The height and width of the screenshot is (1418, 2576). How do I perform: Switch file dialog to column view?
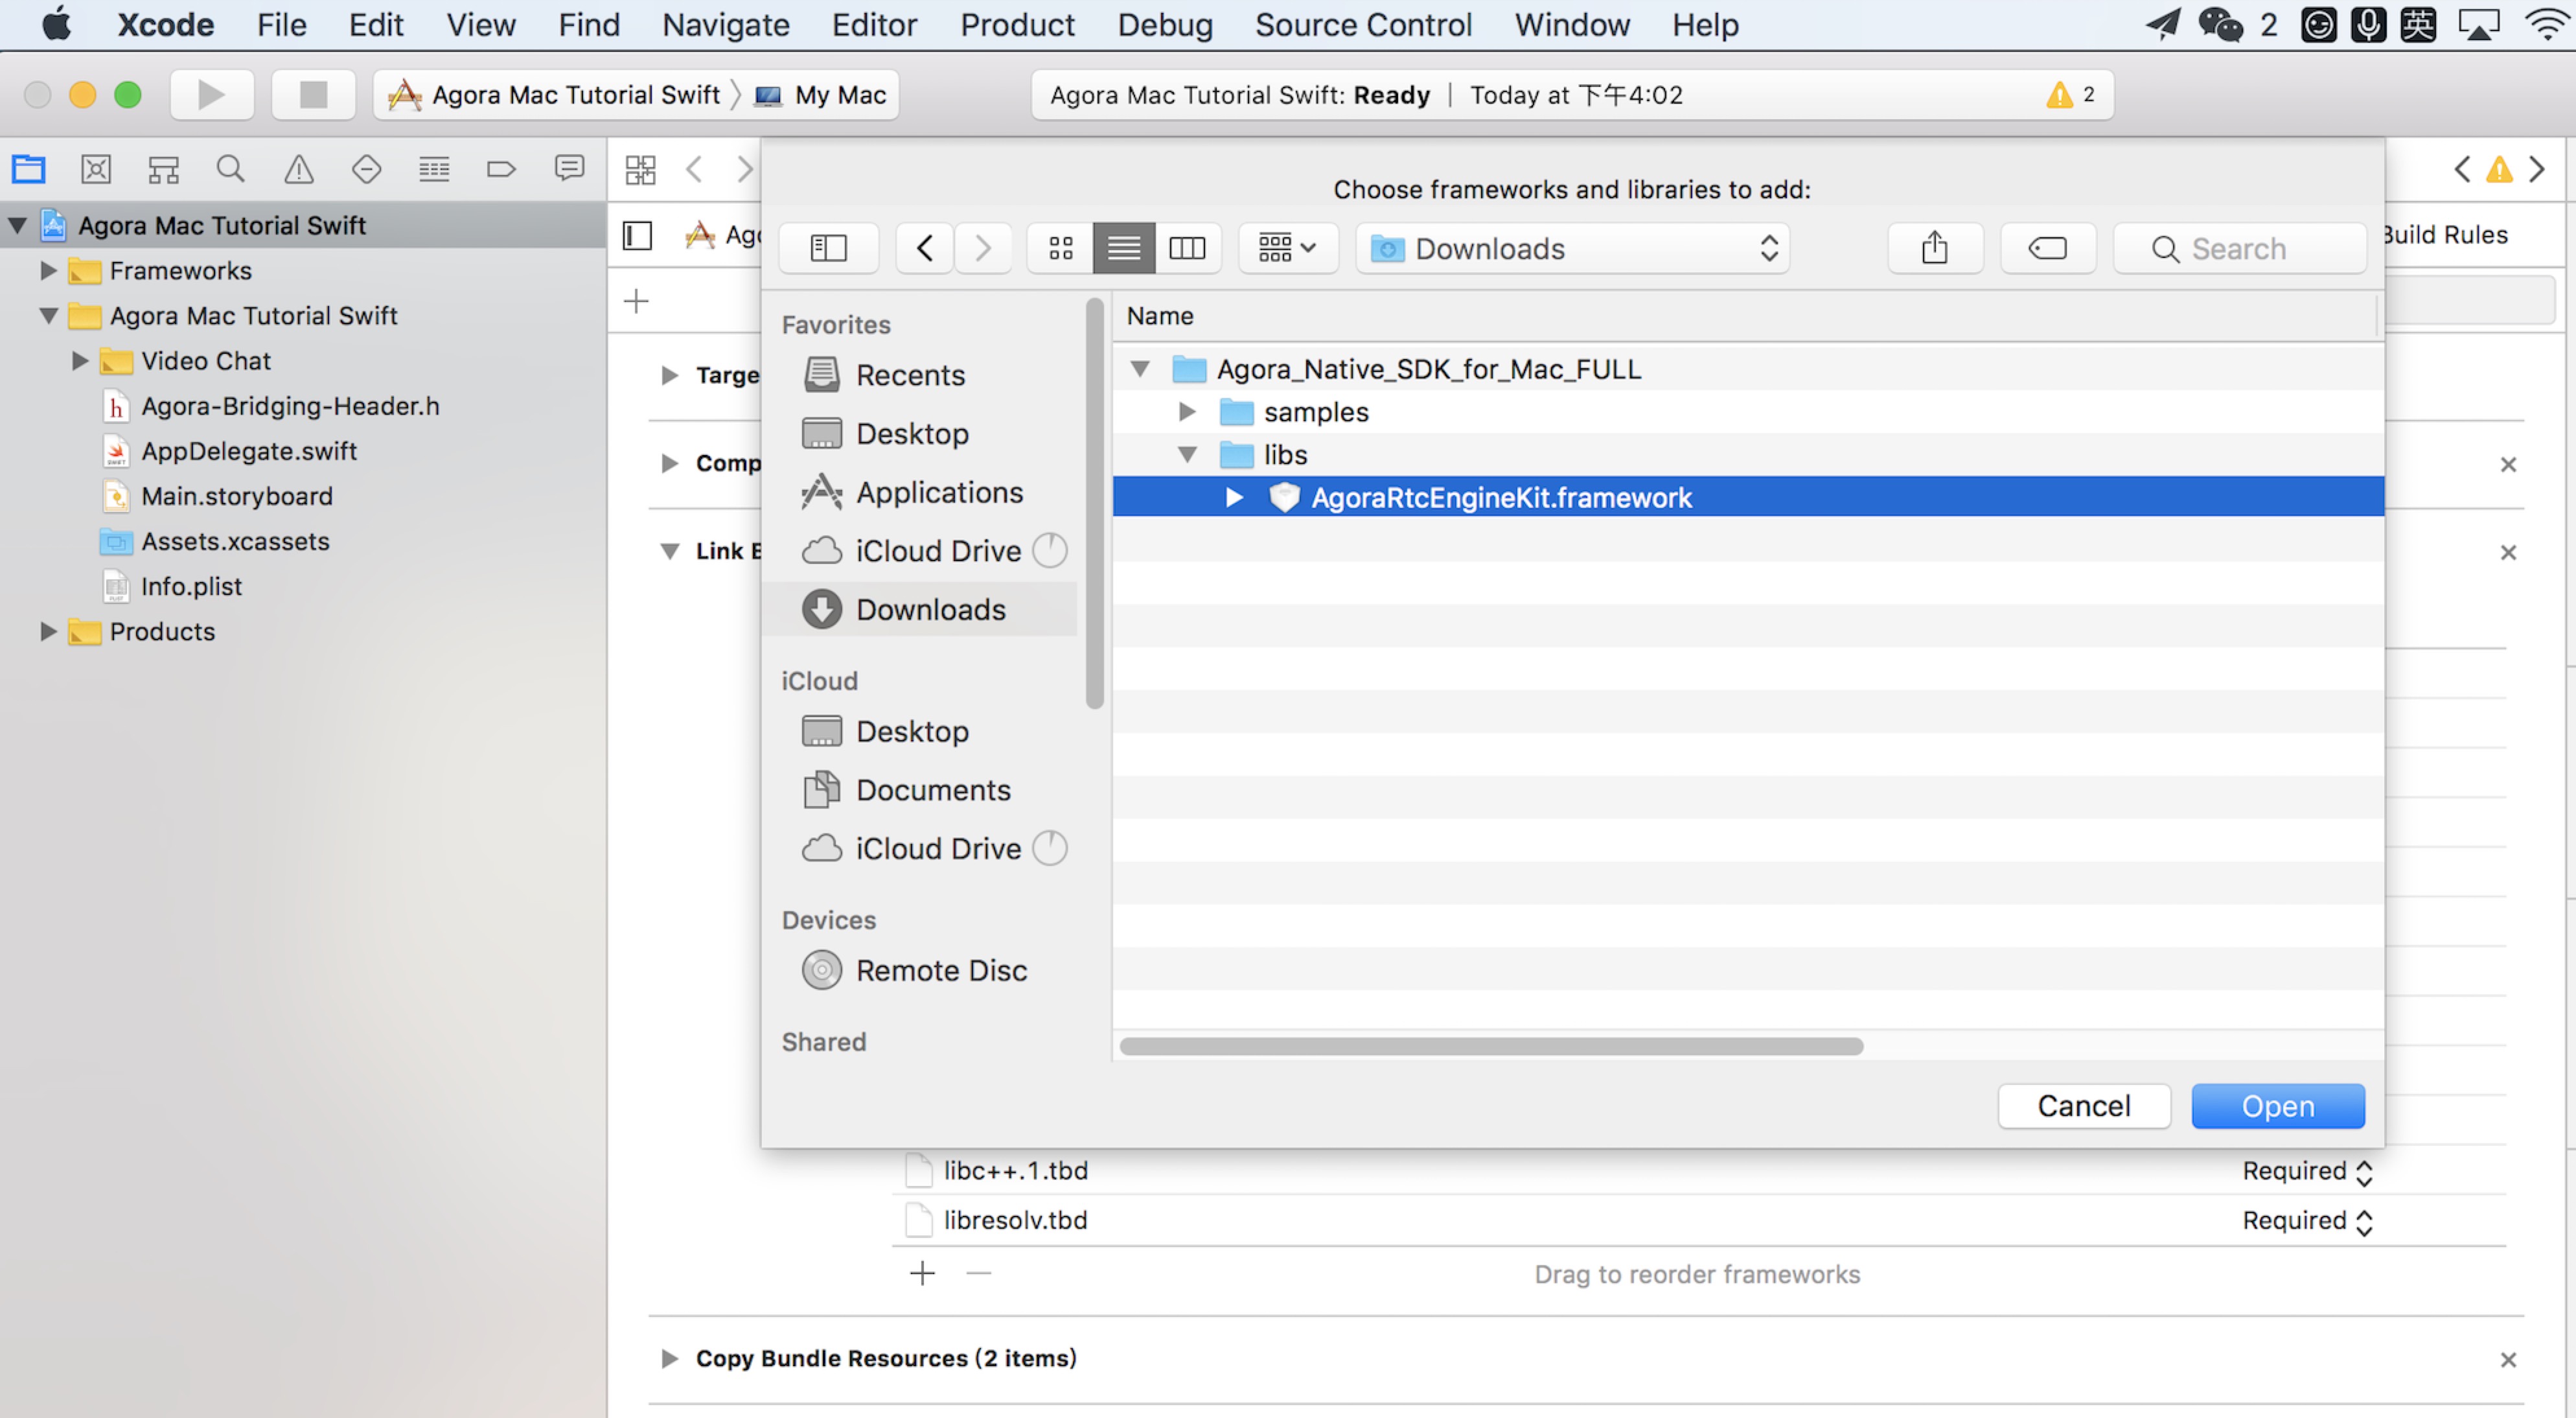1188,248
